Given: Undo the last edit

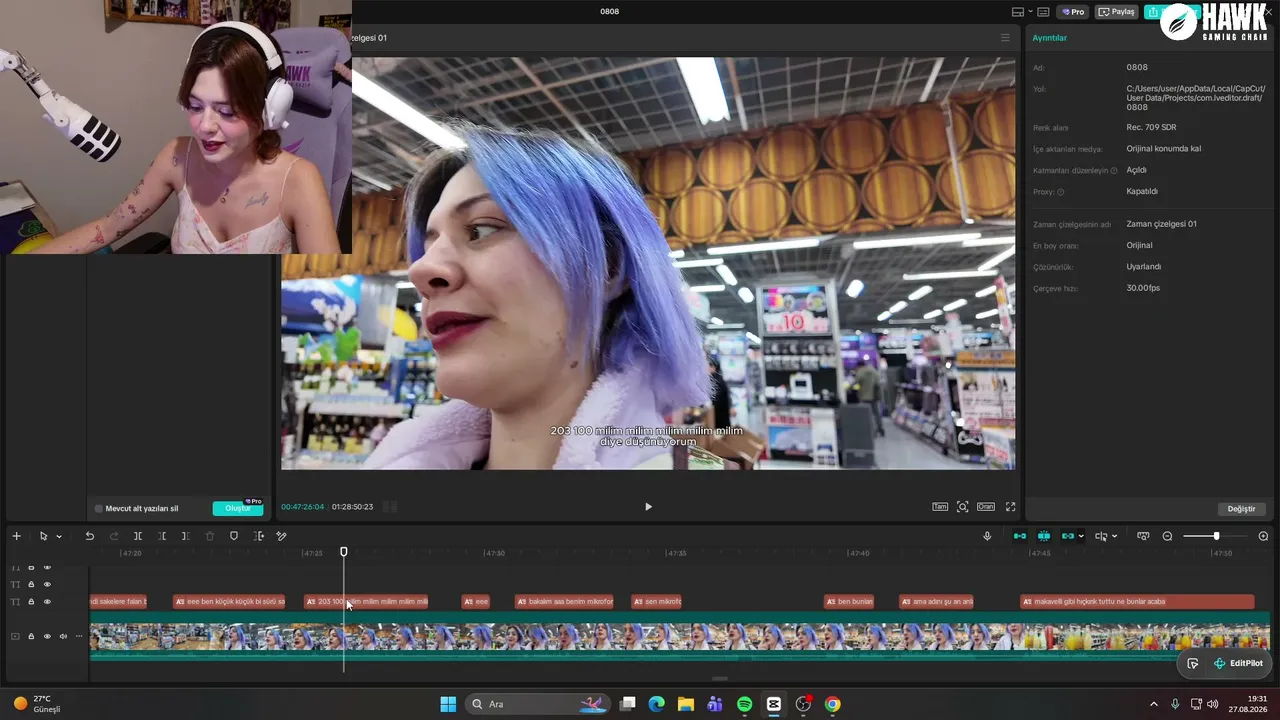Looking at the screenshot, I should pos(89,536).
